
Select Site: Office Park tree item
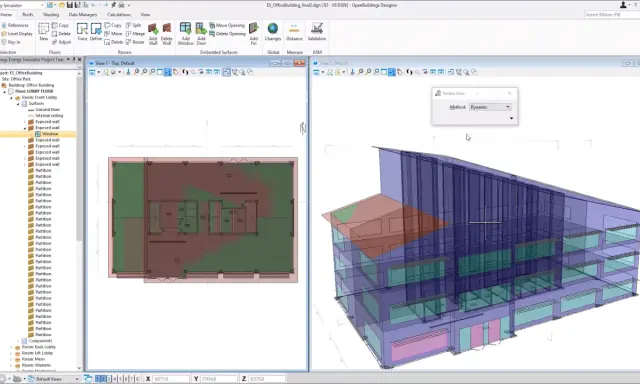[16, 79]
